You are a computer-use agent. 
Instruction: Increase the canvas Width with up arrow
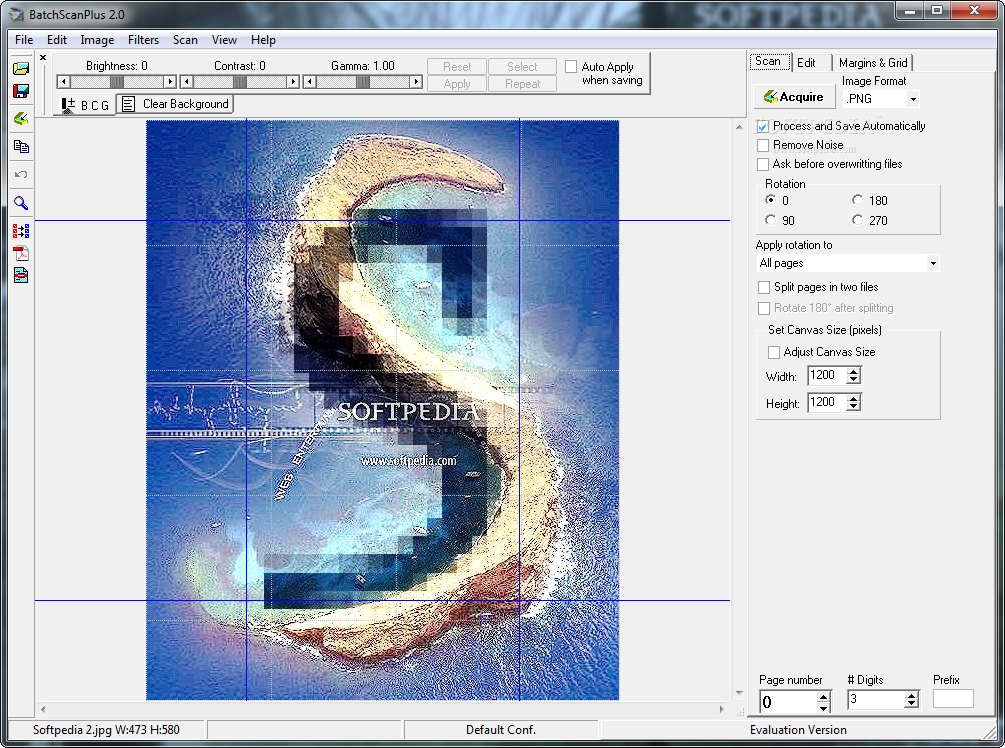point(853,372)
